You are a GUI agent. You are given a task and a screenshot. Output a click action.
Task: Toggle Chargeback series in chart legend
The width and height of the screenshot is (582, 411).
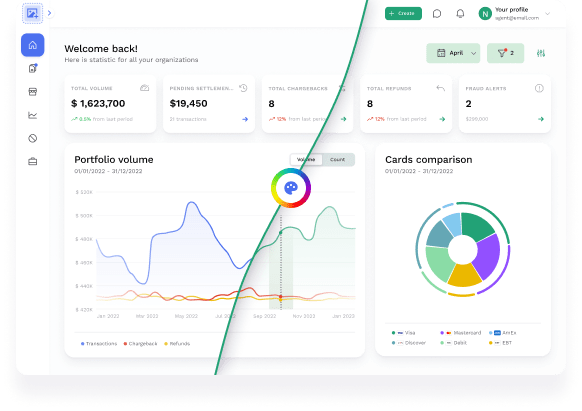140,343
